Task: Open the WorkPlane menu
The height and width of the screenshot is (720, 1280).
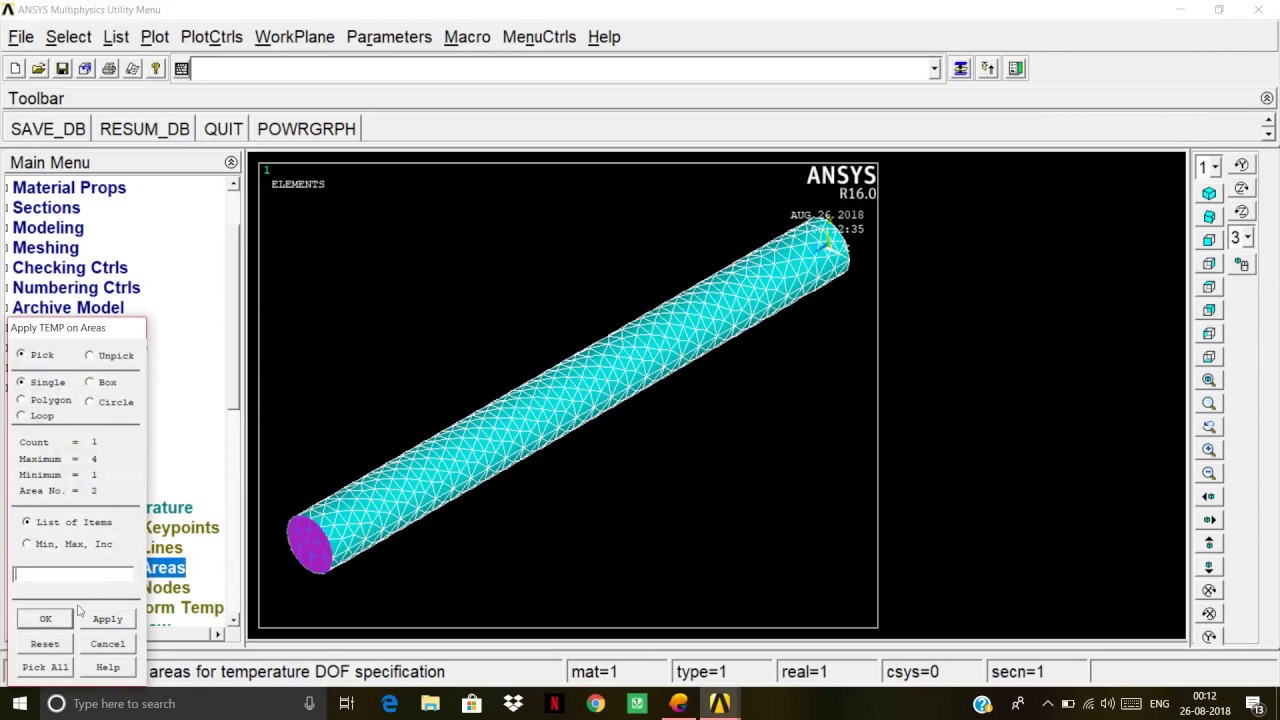Action: coord(294,37)
